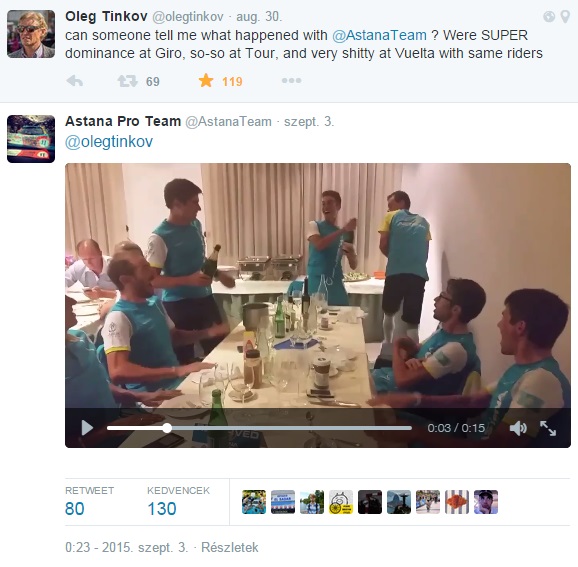578x567 pixels.
Task: Expand the video to fullscreen
Action: (x=548, y=428)
